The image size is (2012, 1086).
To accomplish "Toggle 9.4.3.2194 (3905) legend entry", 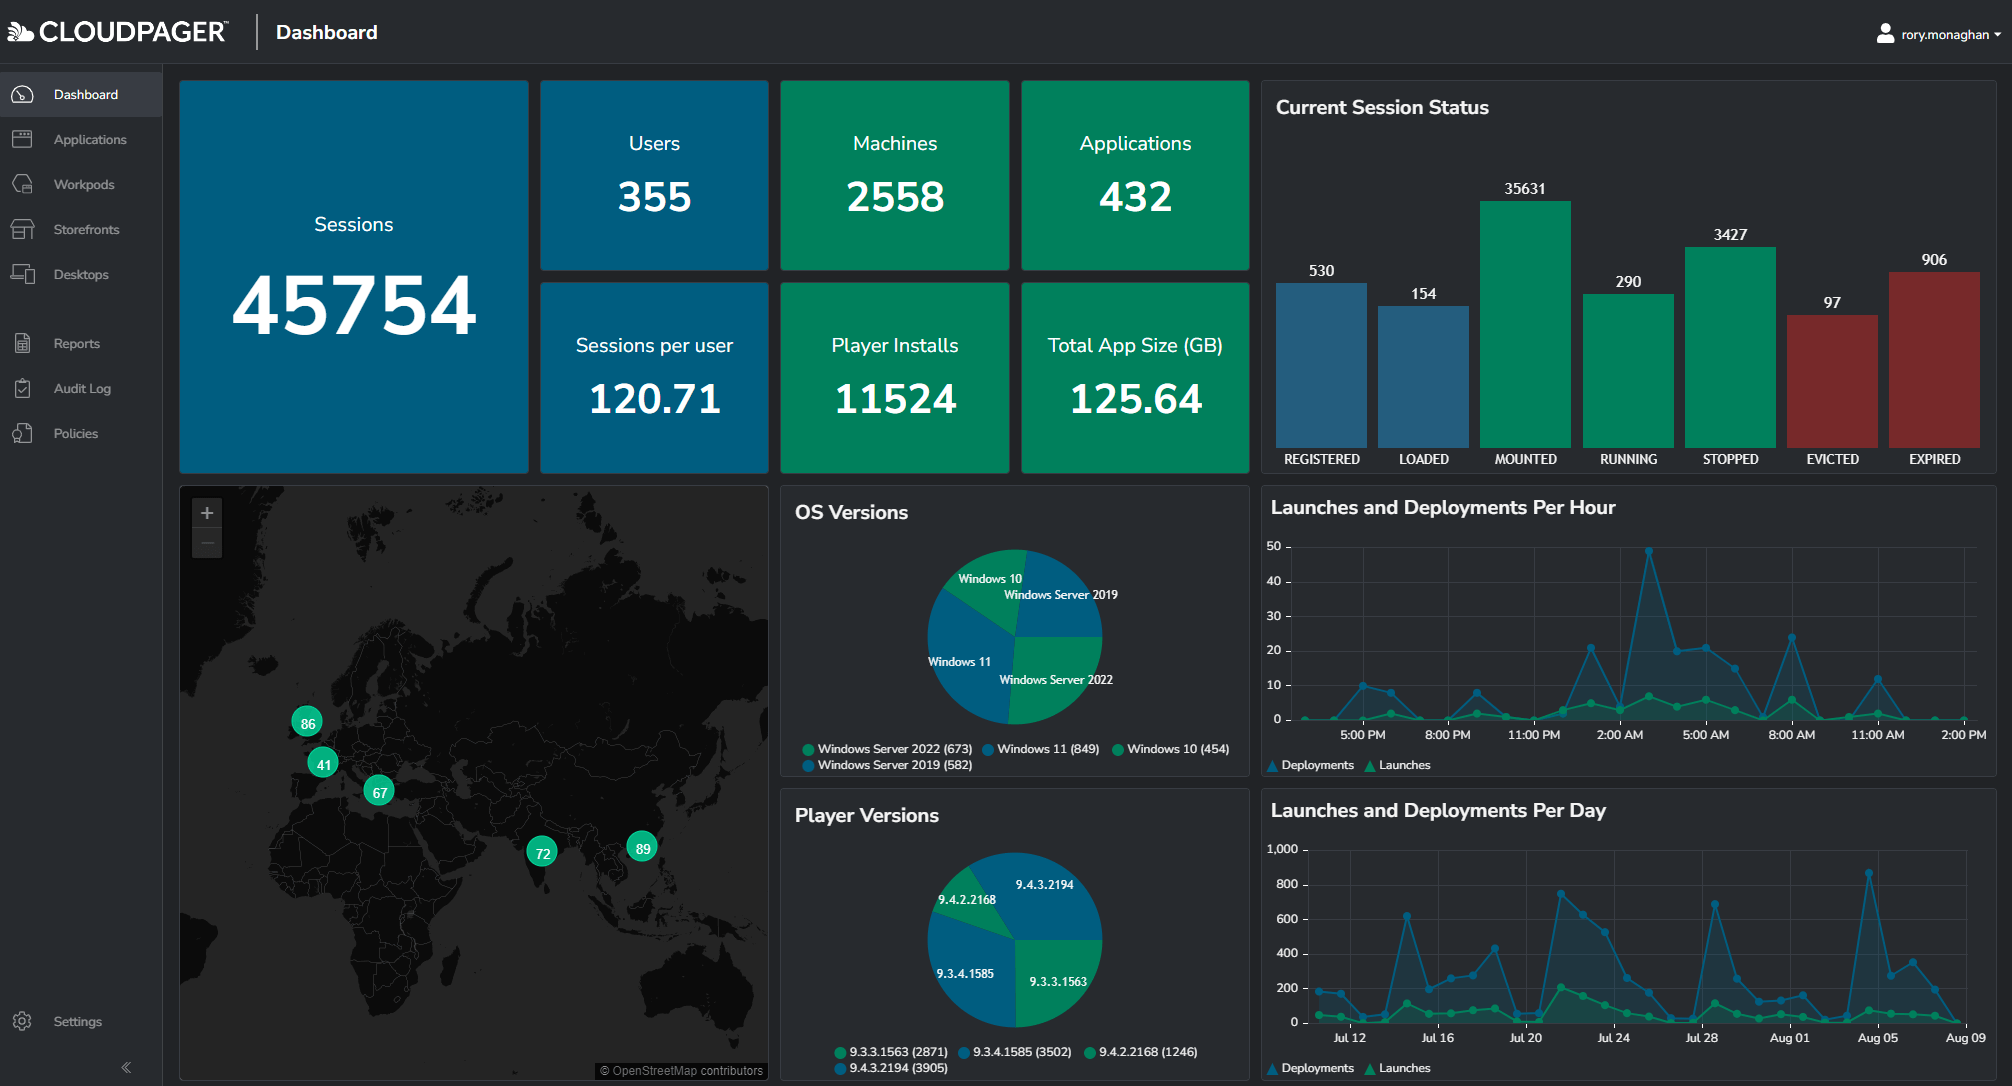I will tap(891, 1068).
